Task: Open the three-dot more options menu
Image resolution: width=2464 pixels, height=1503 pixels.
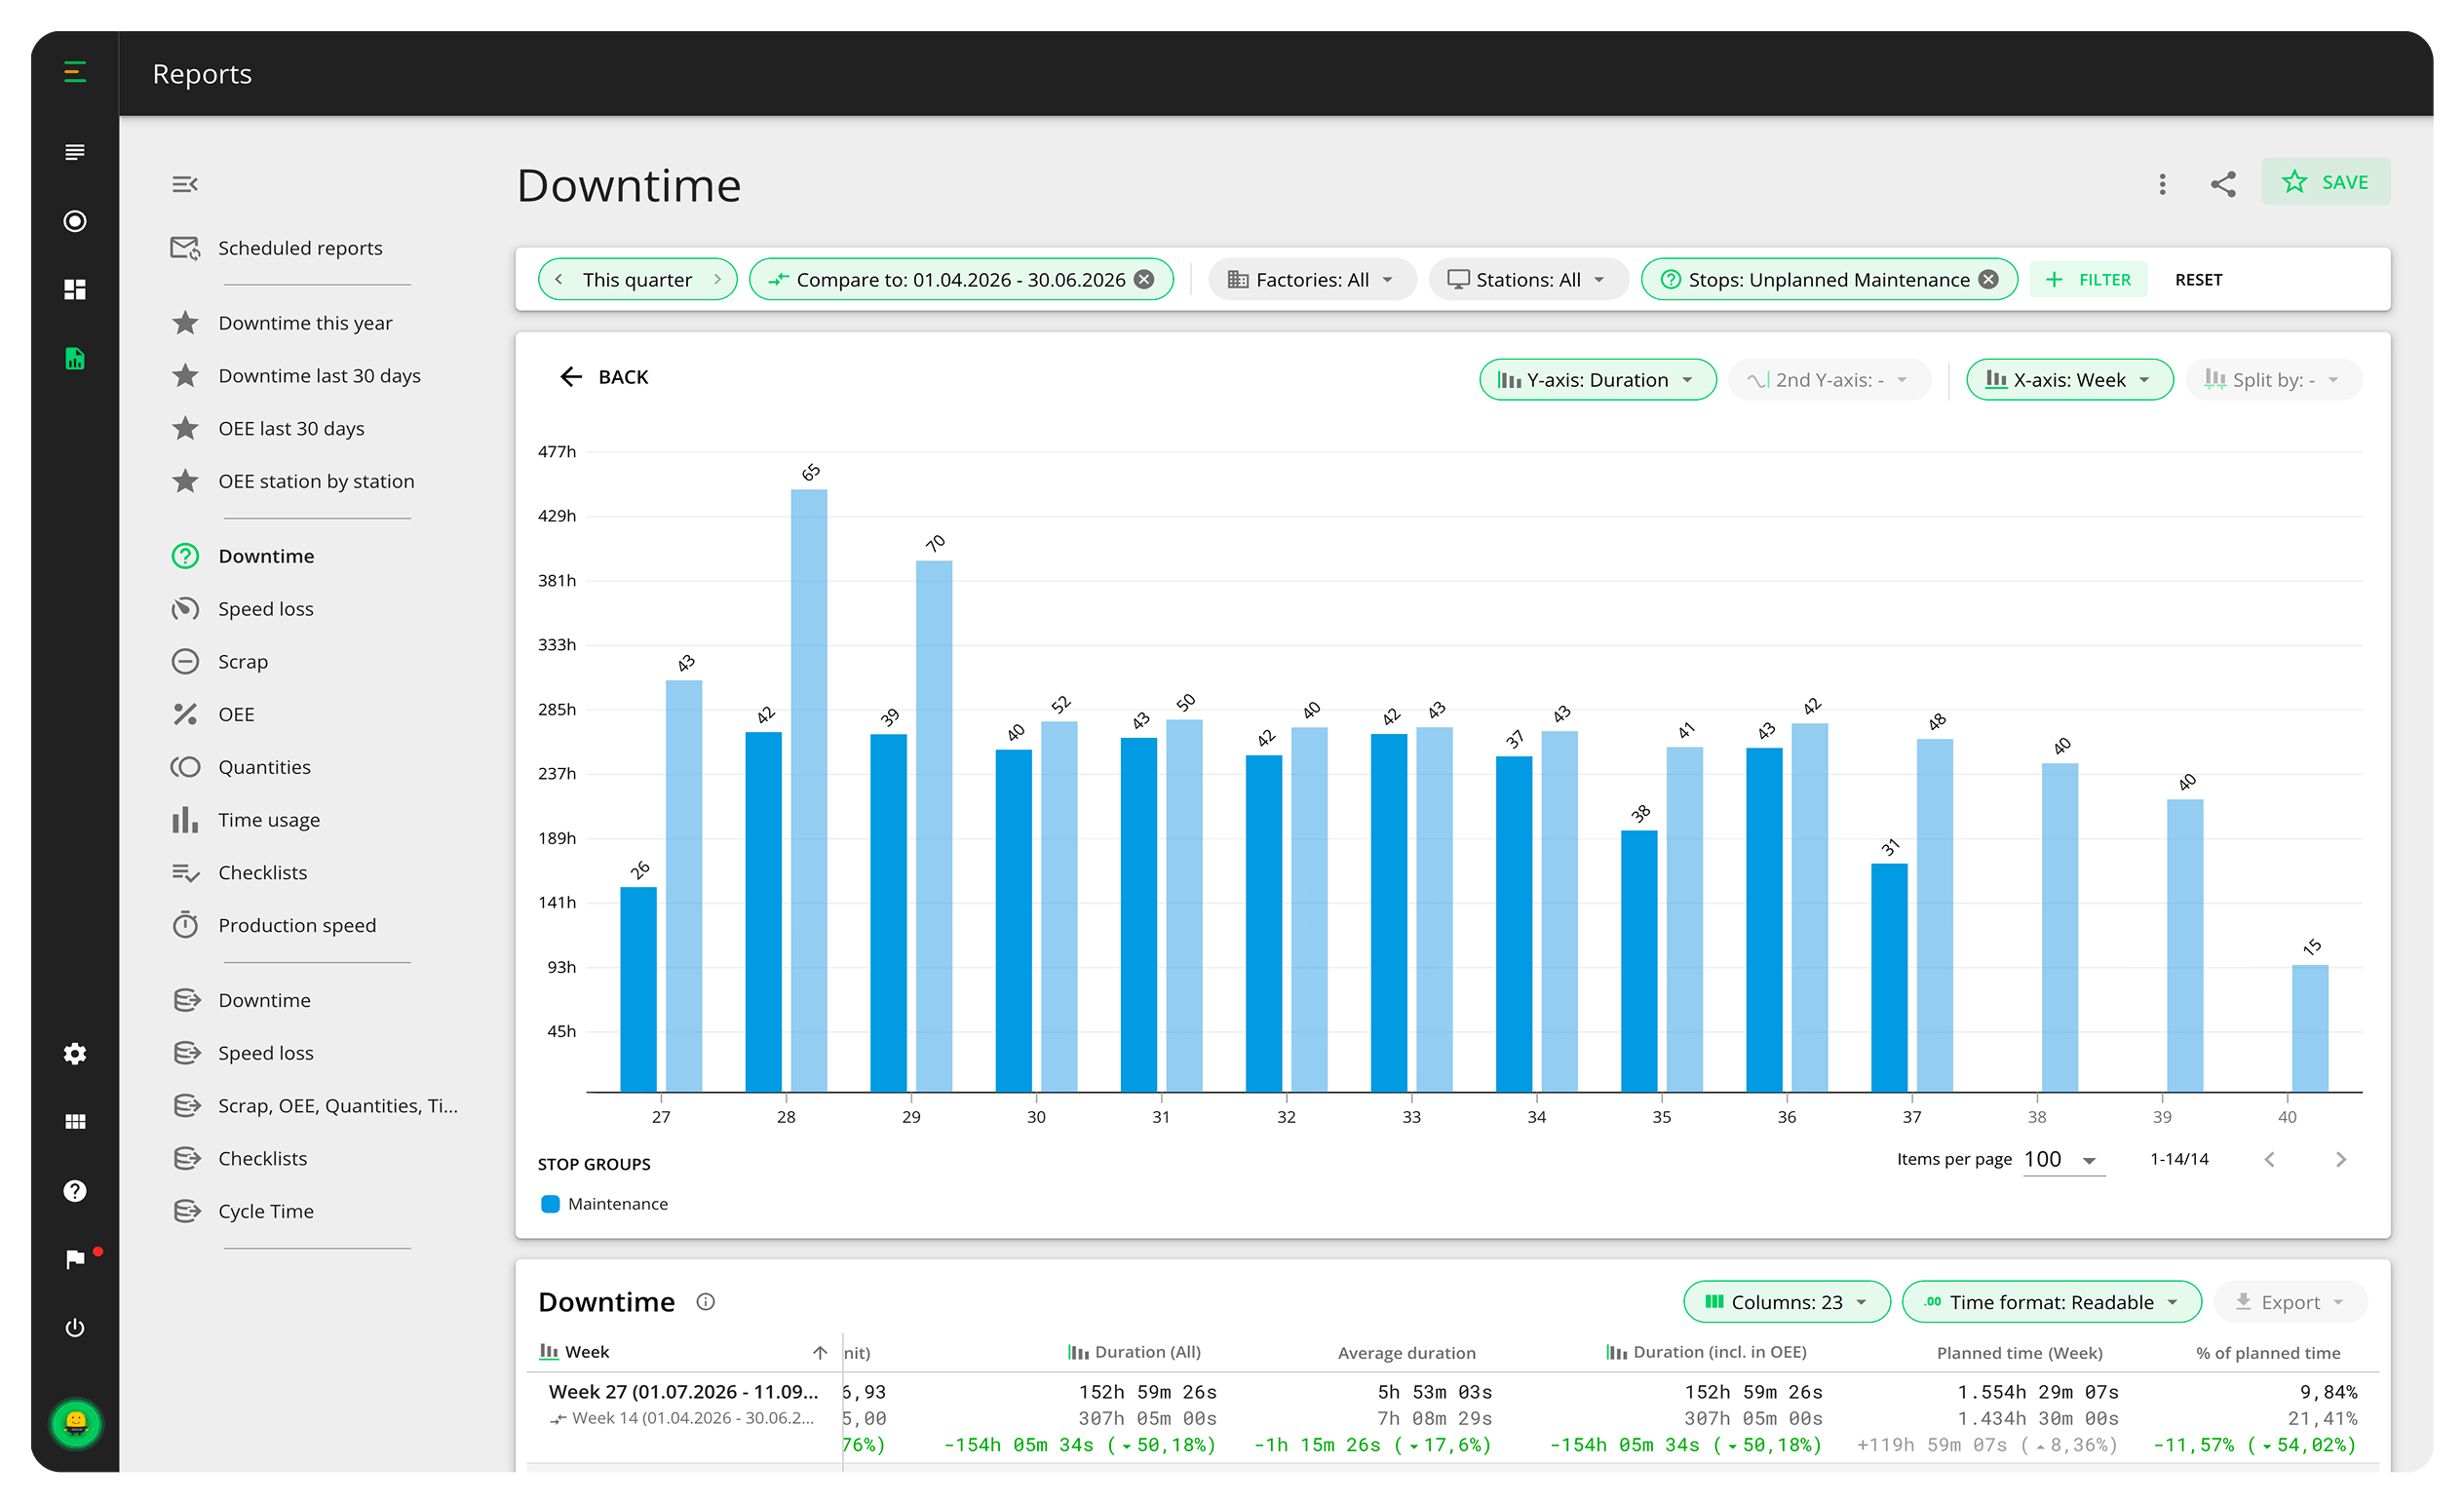Action: tap(2162, 184)
